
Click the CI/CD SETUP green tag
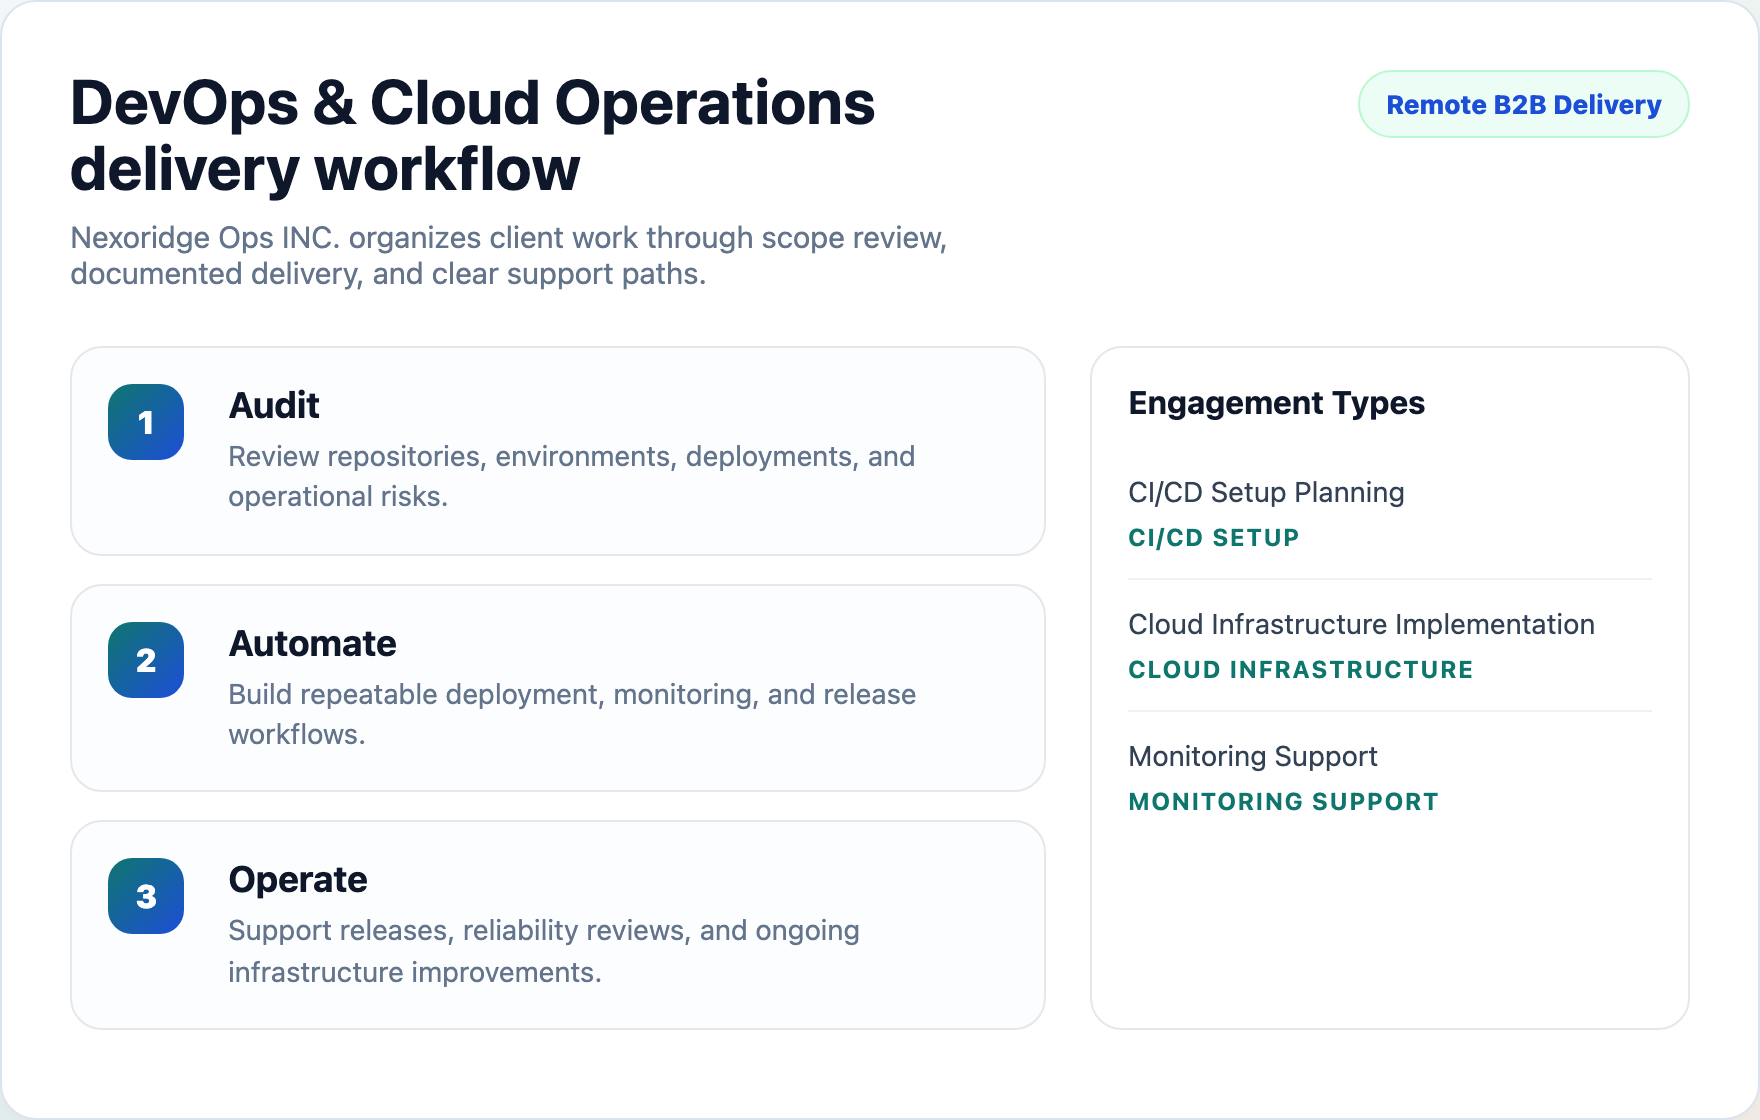[1213, 538]
